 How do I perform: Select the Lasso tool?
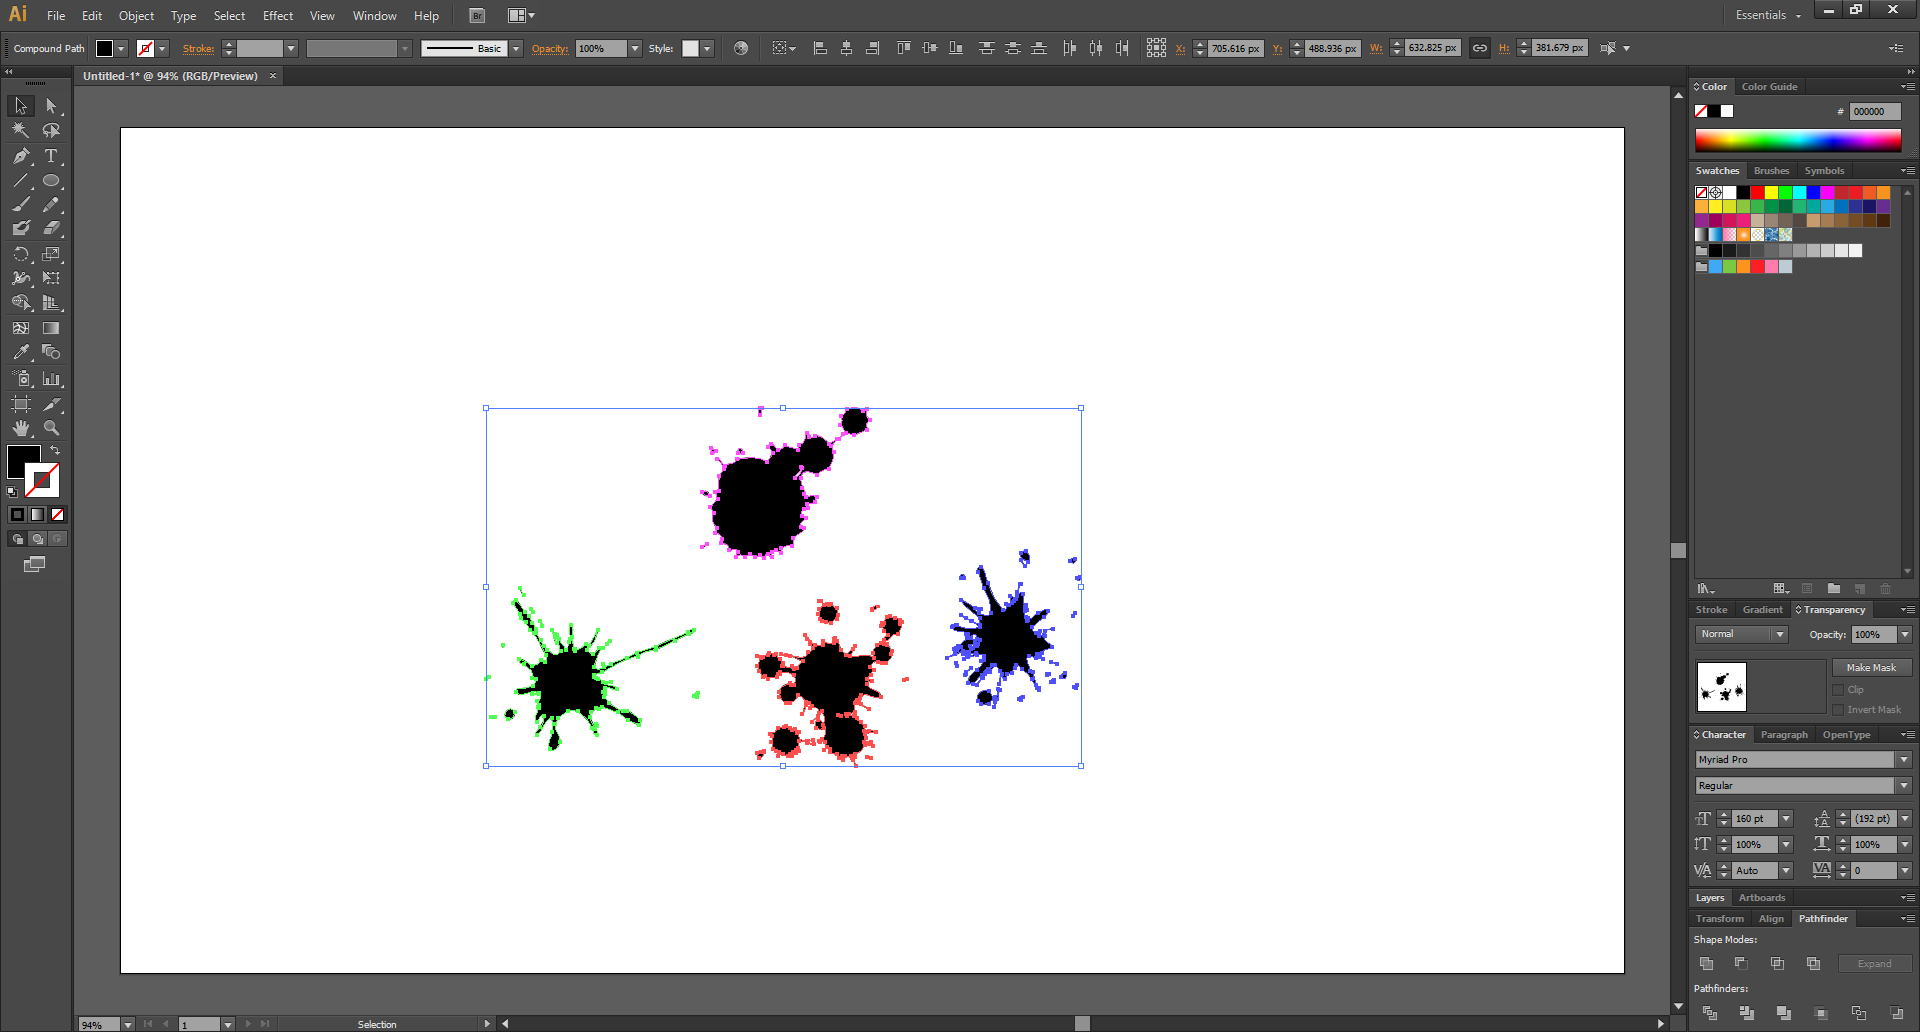51,130
